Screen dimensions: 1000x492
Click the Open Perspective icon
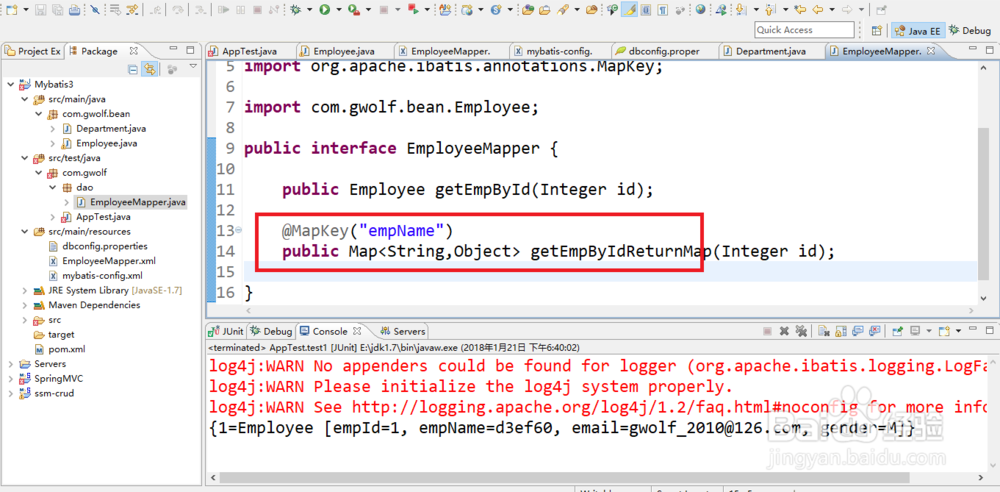click(x=877, y=30)
